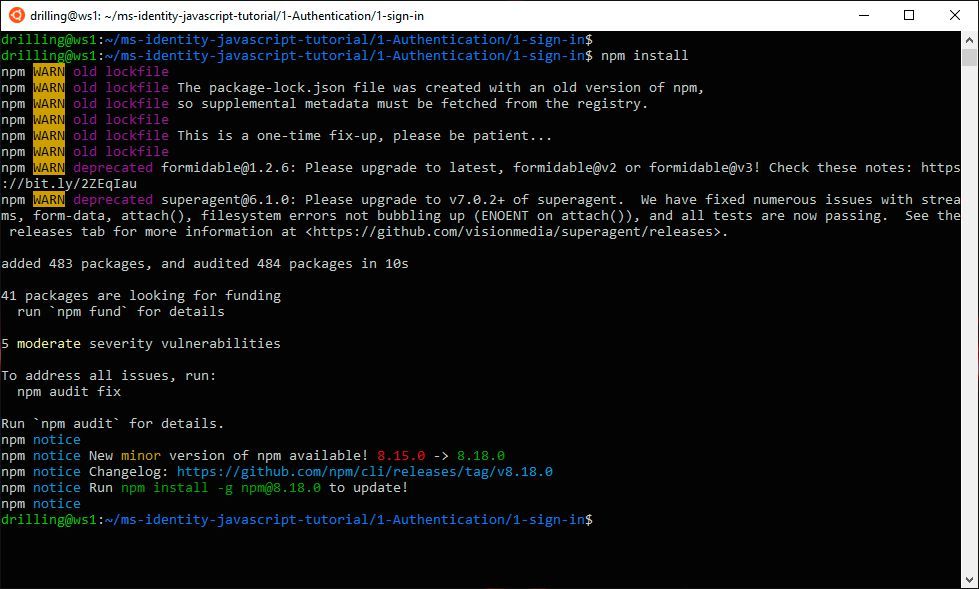The height and width of the screenshot is (589, 979).
Task: Maximize the terminal window
Action: [910, 15]
